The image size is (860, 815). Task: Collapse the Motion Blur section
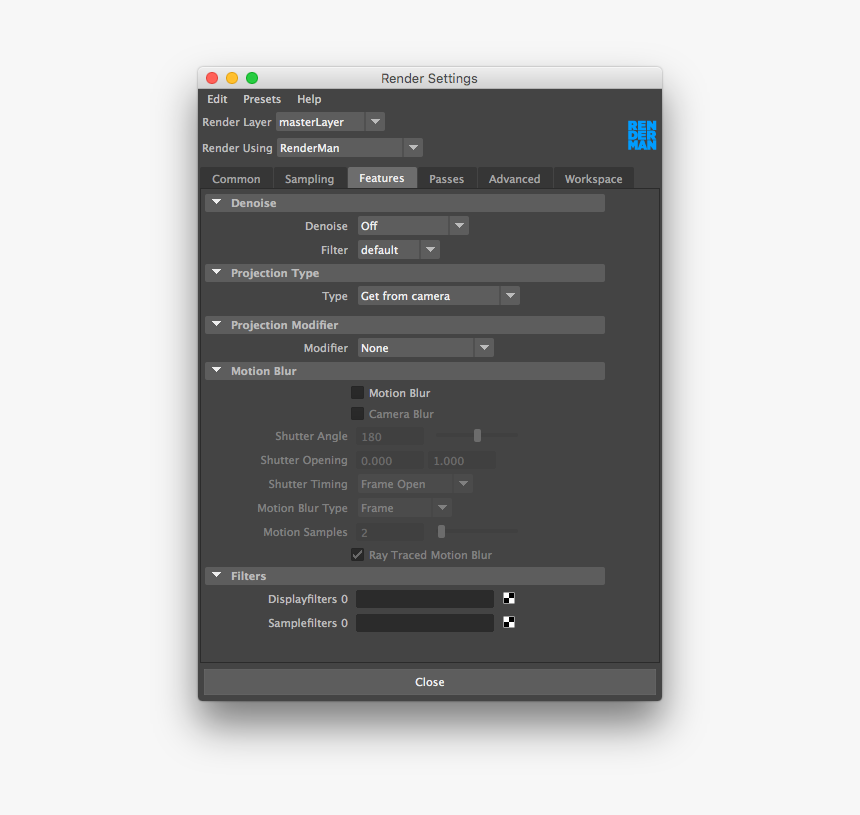[x=217, y=370]
